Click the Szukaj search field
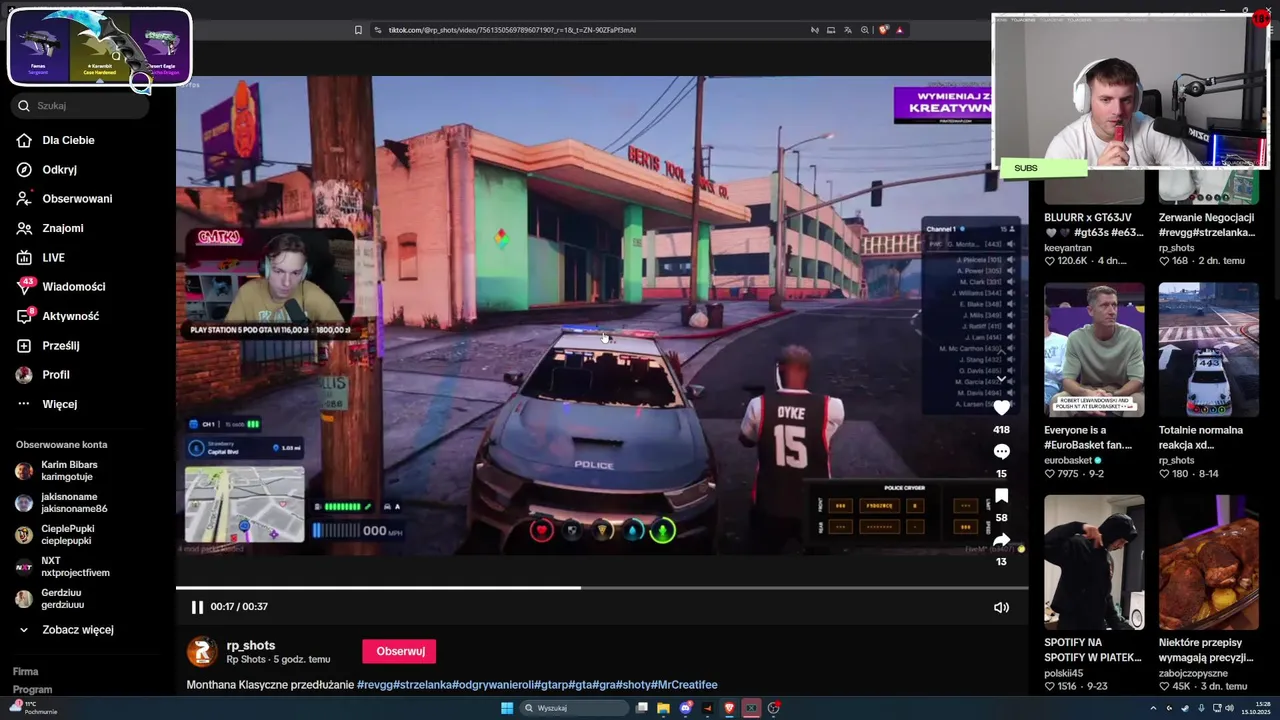This screenshot has height=720, width=1280. pos(80,105)
